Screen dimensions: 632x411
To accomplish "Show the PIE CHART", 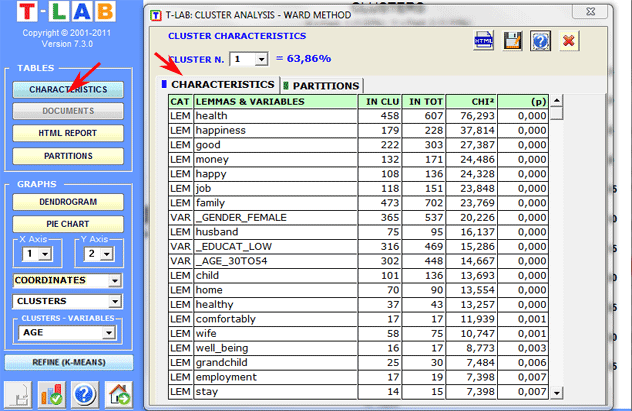I will [68, 224].
